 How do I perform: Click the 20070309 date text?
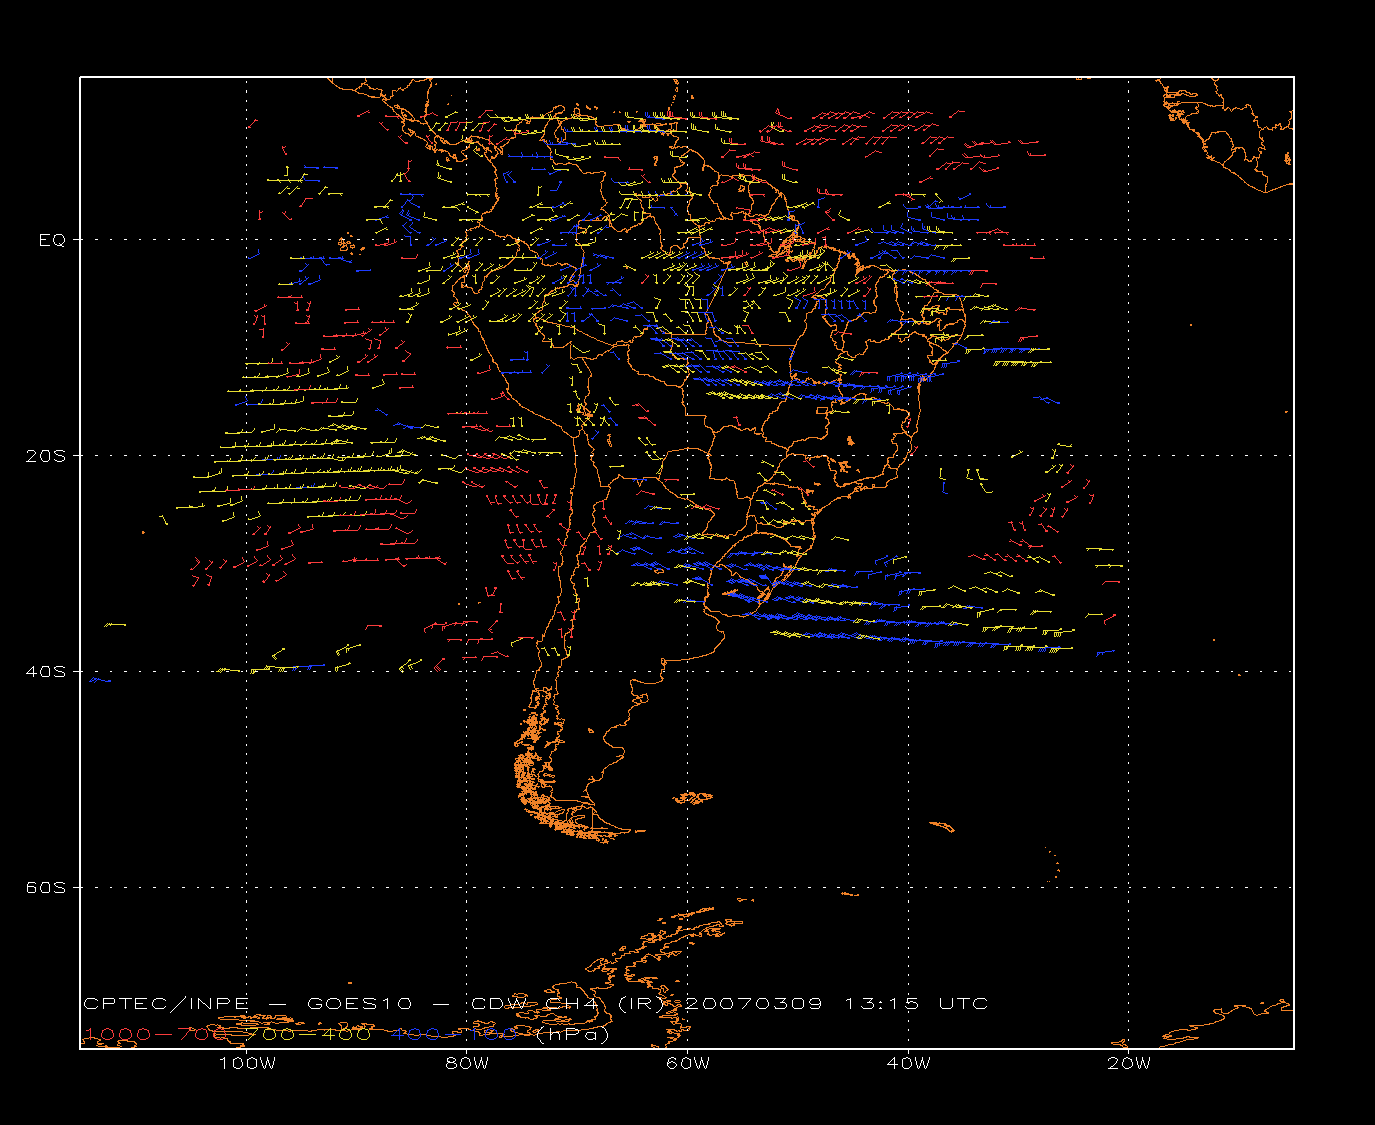[754, 1003]
